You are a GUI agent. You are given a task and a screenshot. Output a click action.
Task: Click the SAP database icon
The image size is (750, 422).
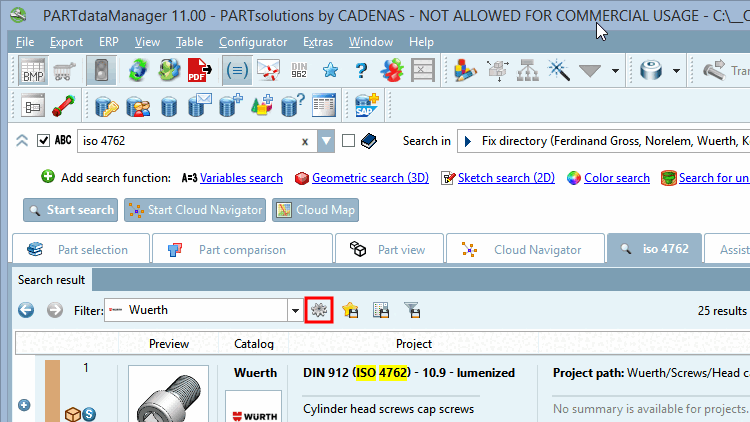click(367, 105)
